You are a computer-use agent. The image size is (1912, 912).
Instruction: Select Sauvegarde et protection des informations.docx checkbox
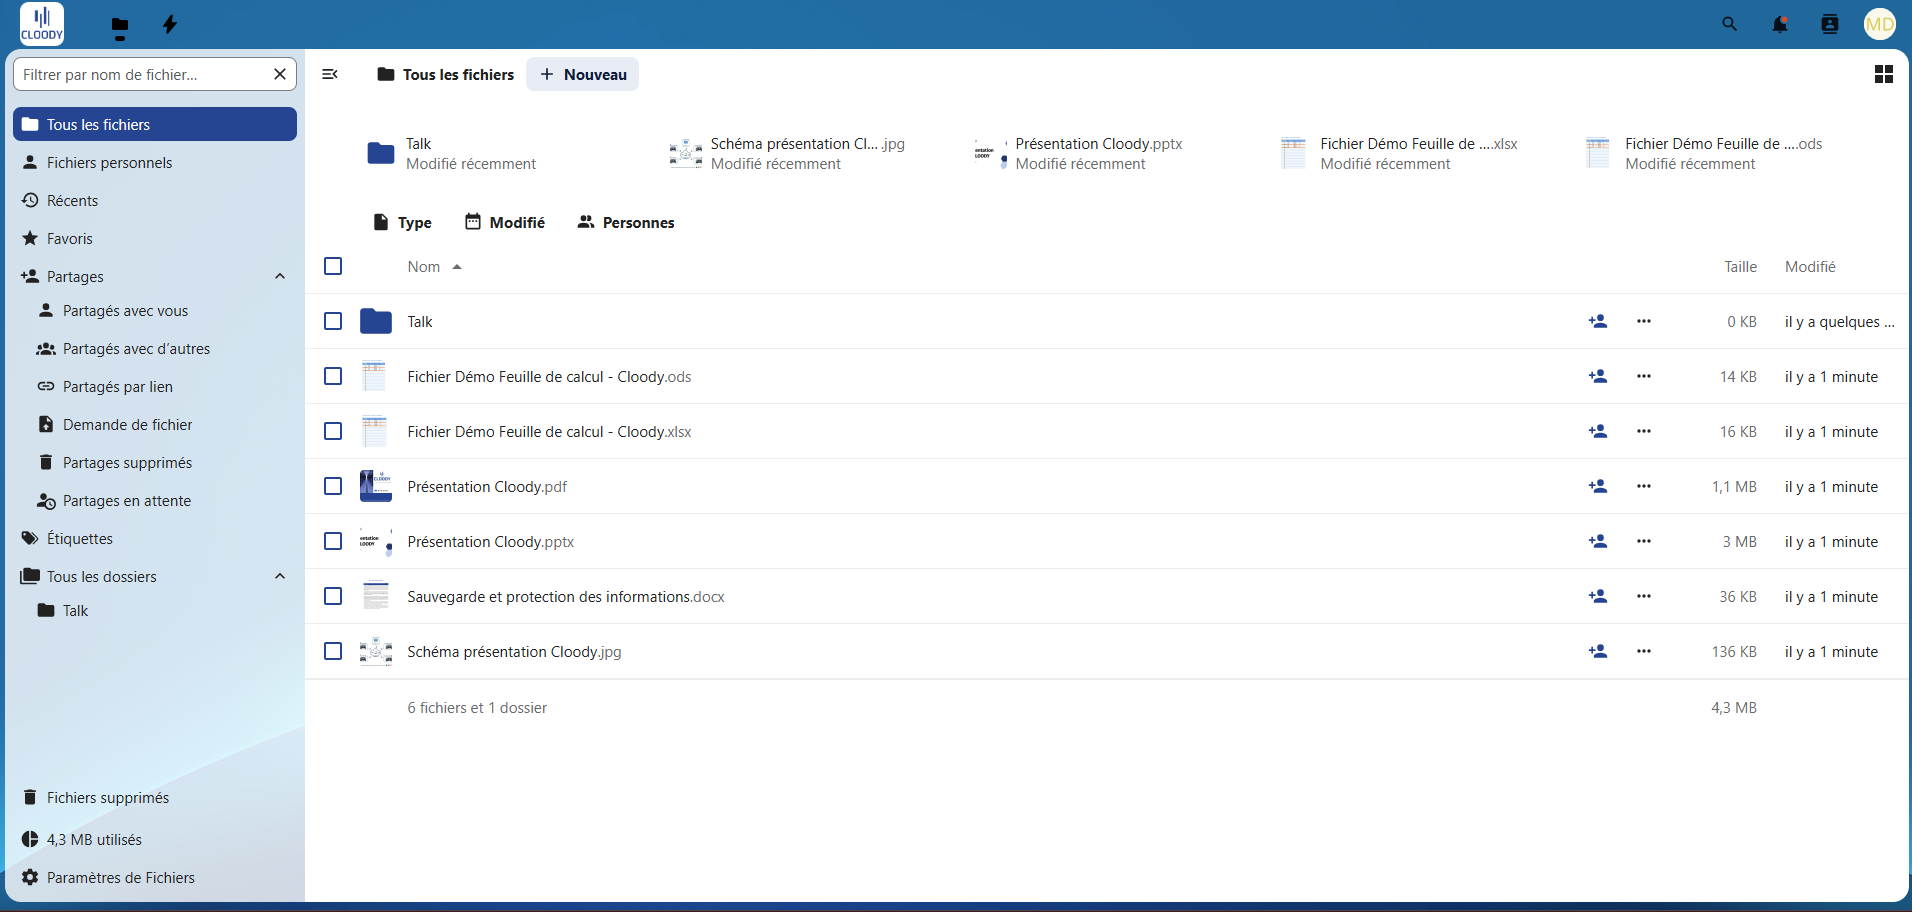[x=333, y=596]
